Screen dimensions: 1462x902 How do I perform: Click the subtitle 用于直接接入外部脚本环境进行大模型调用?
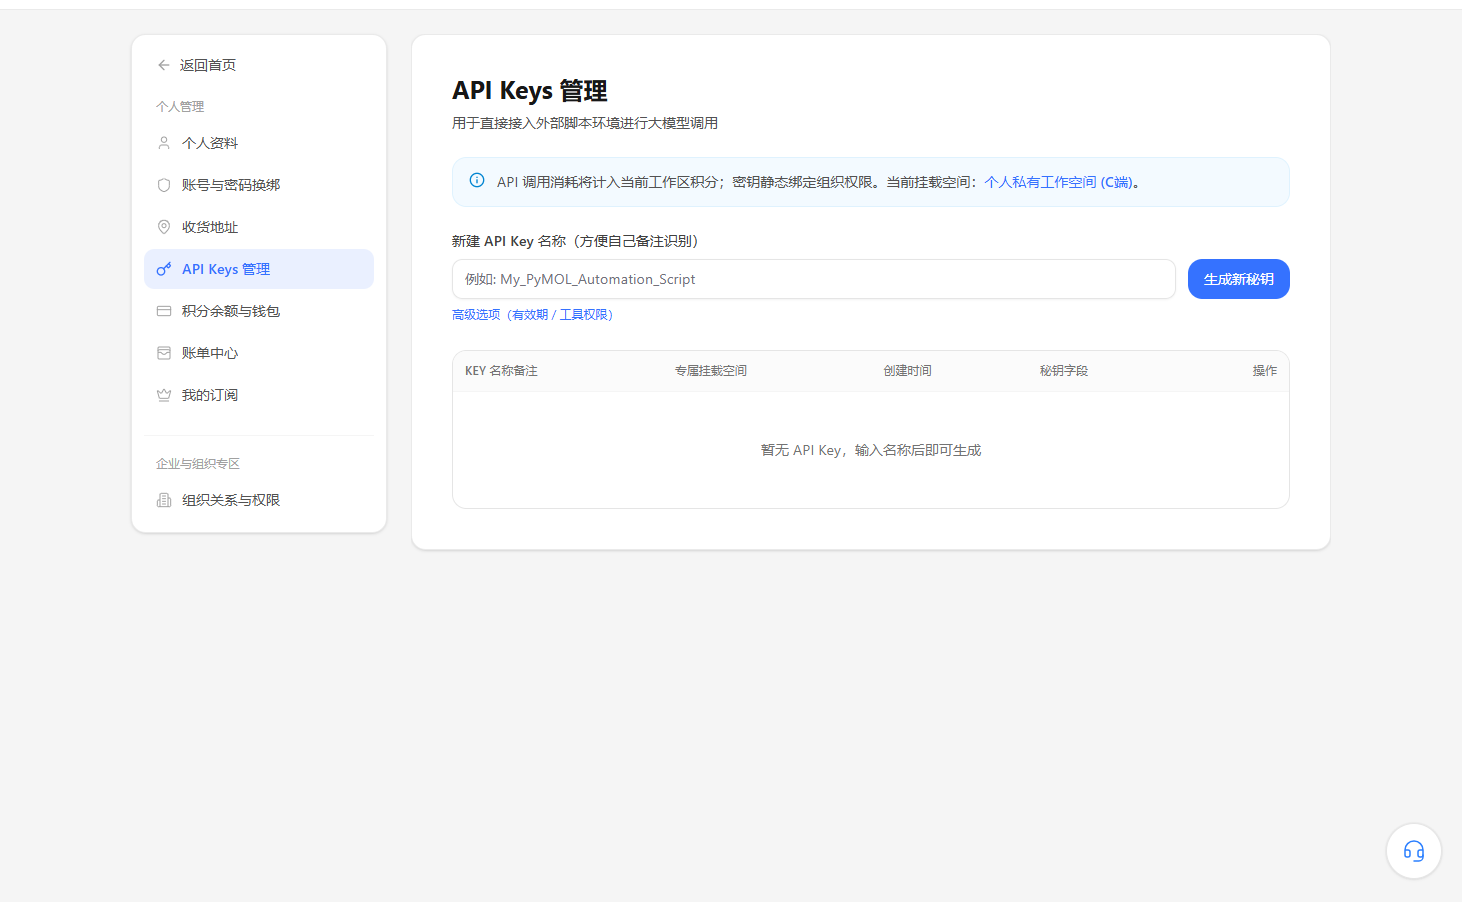(x=585, y=123)
